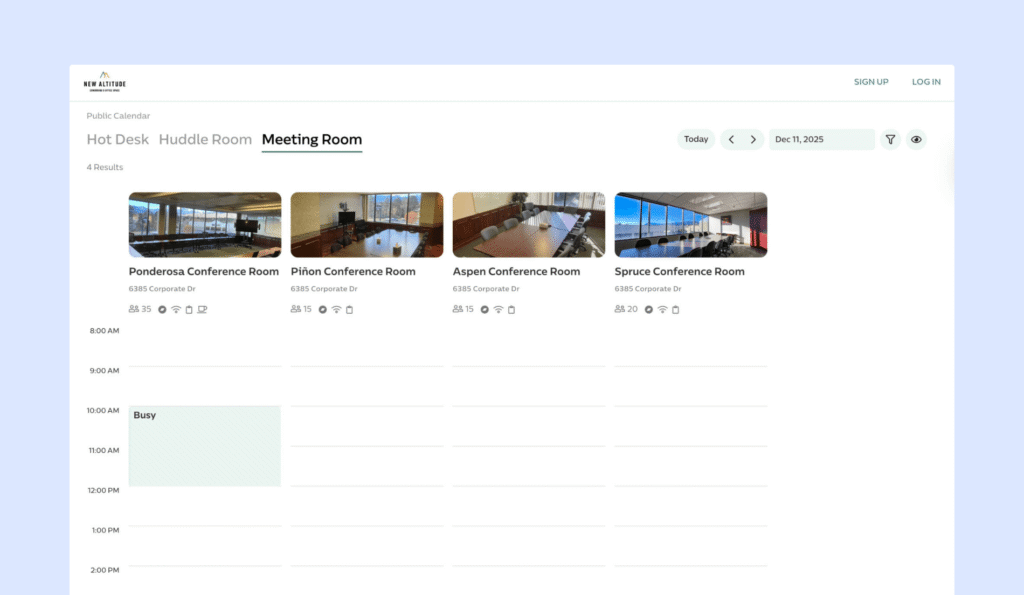Select the Busy time block on Ponderosa's calendar
Screen dimensions: 1024x595
point(204,445)
